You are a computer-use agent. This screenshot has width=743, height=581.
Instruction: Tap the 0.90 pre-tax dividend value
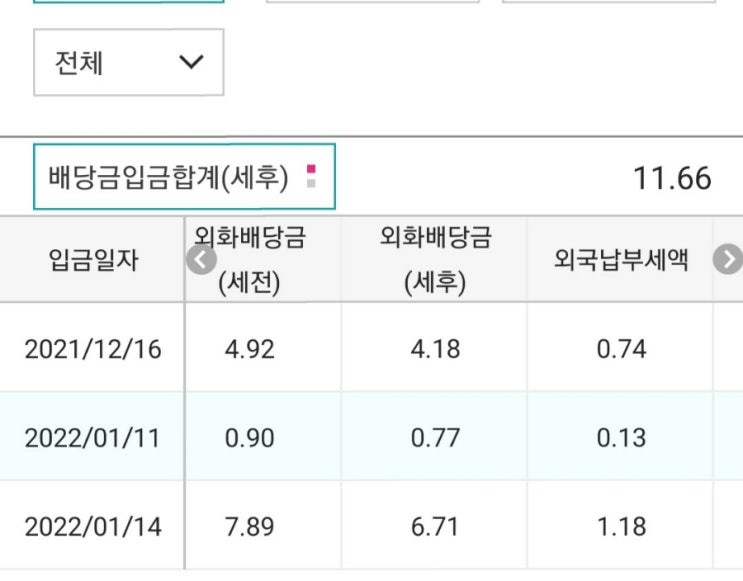click(249, 437)
